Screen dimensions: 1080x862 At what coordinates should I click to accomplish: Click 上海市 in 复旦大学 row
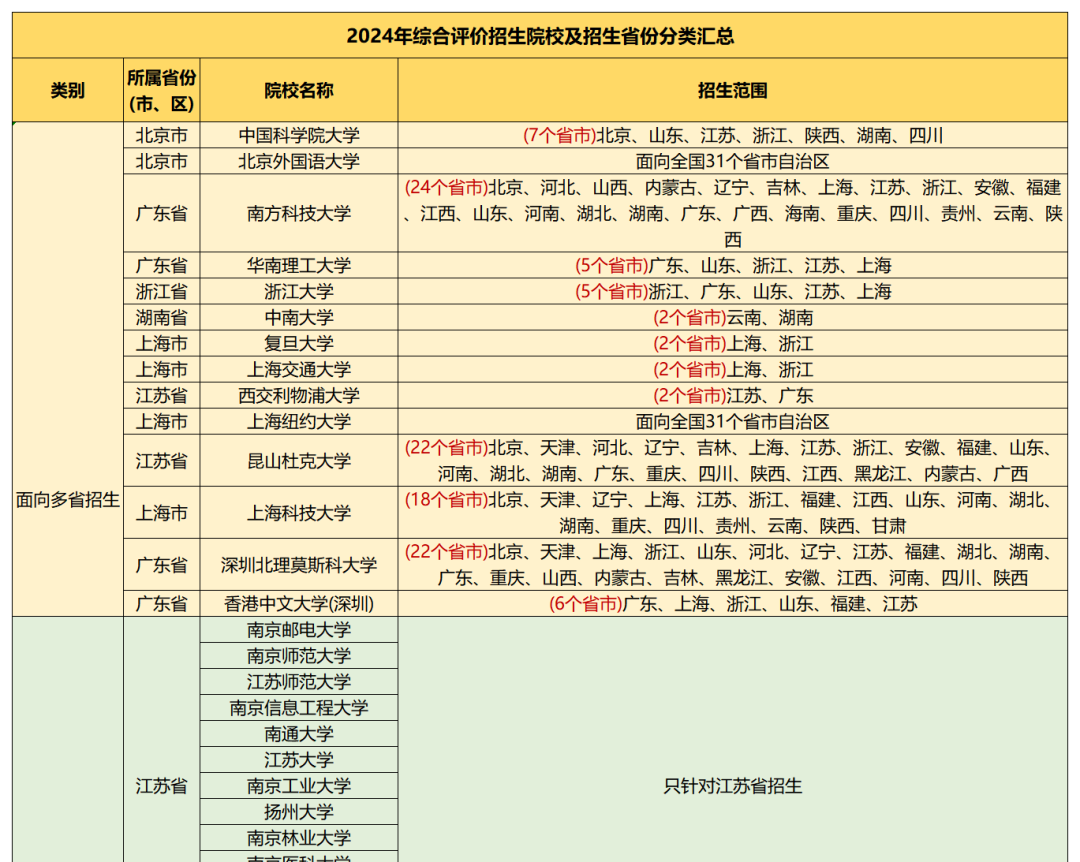pos(162,343)
